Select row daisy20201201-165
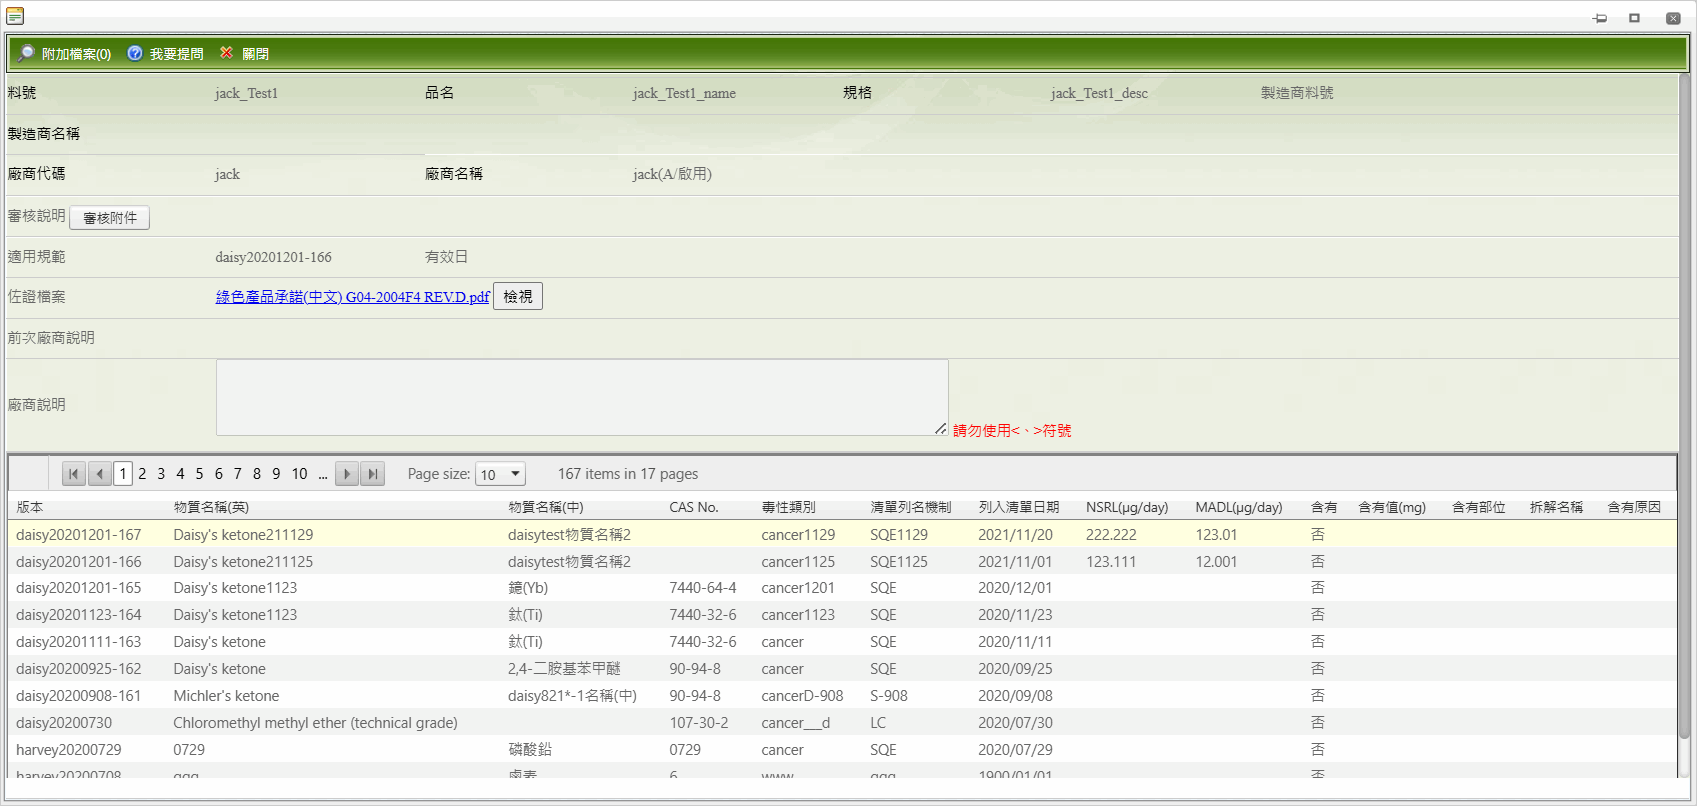This screenshot has height=806, width=1697. point(842,588)
